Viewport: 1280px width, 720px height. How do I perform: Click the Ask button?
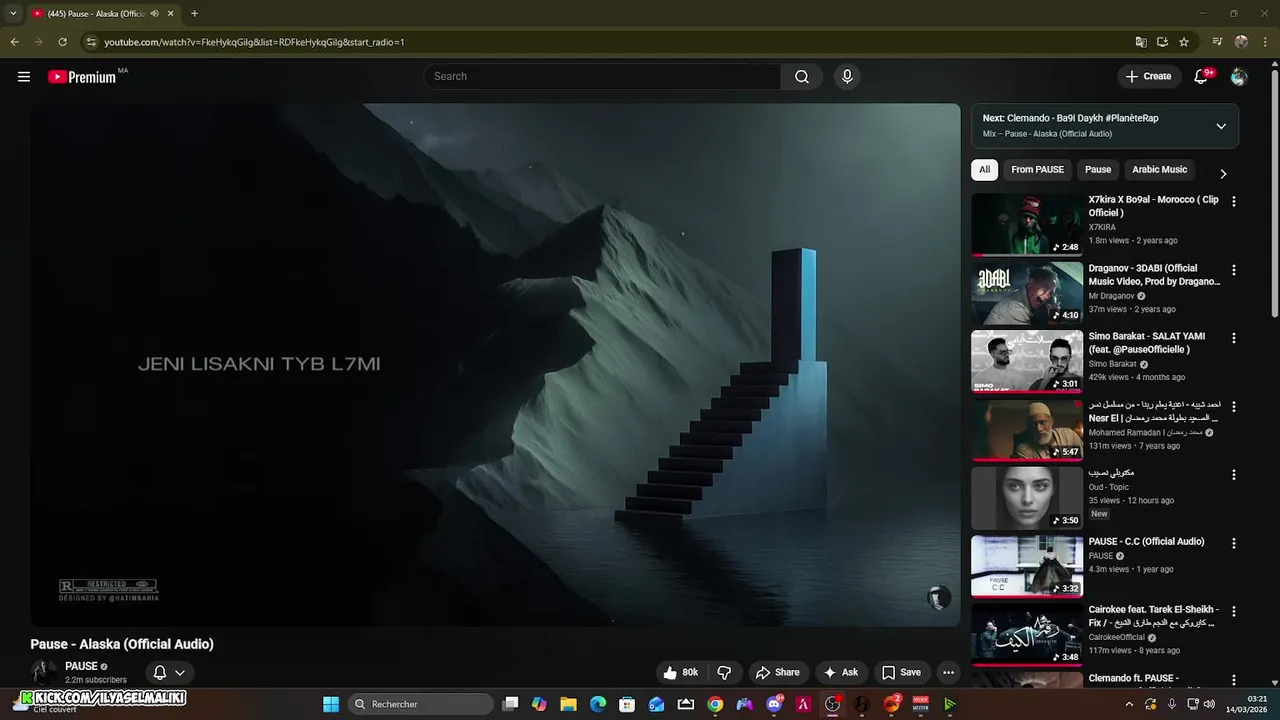(839, 673)
